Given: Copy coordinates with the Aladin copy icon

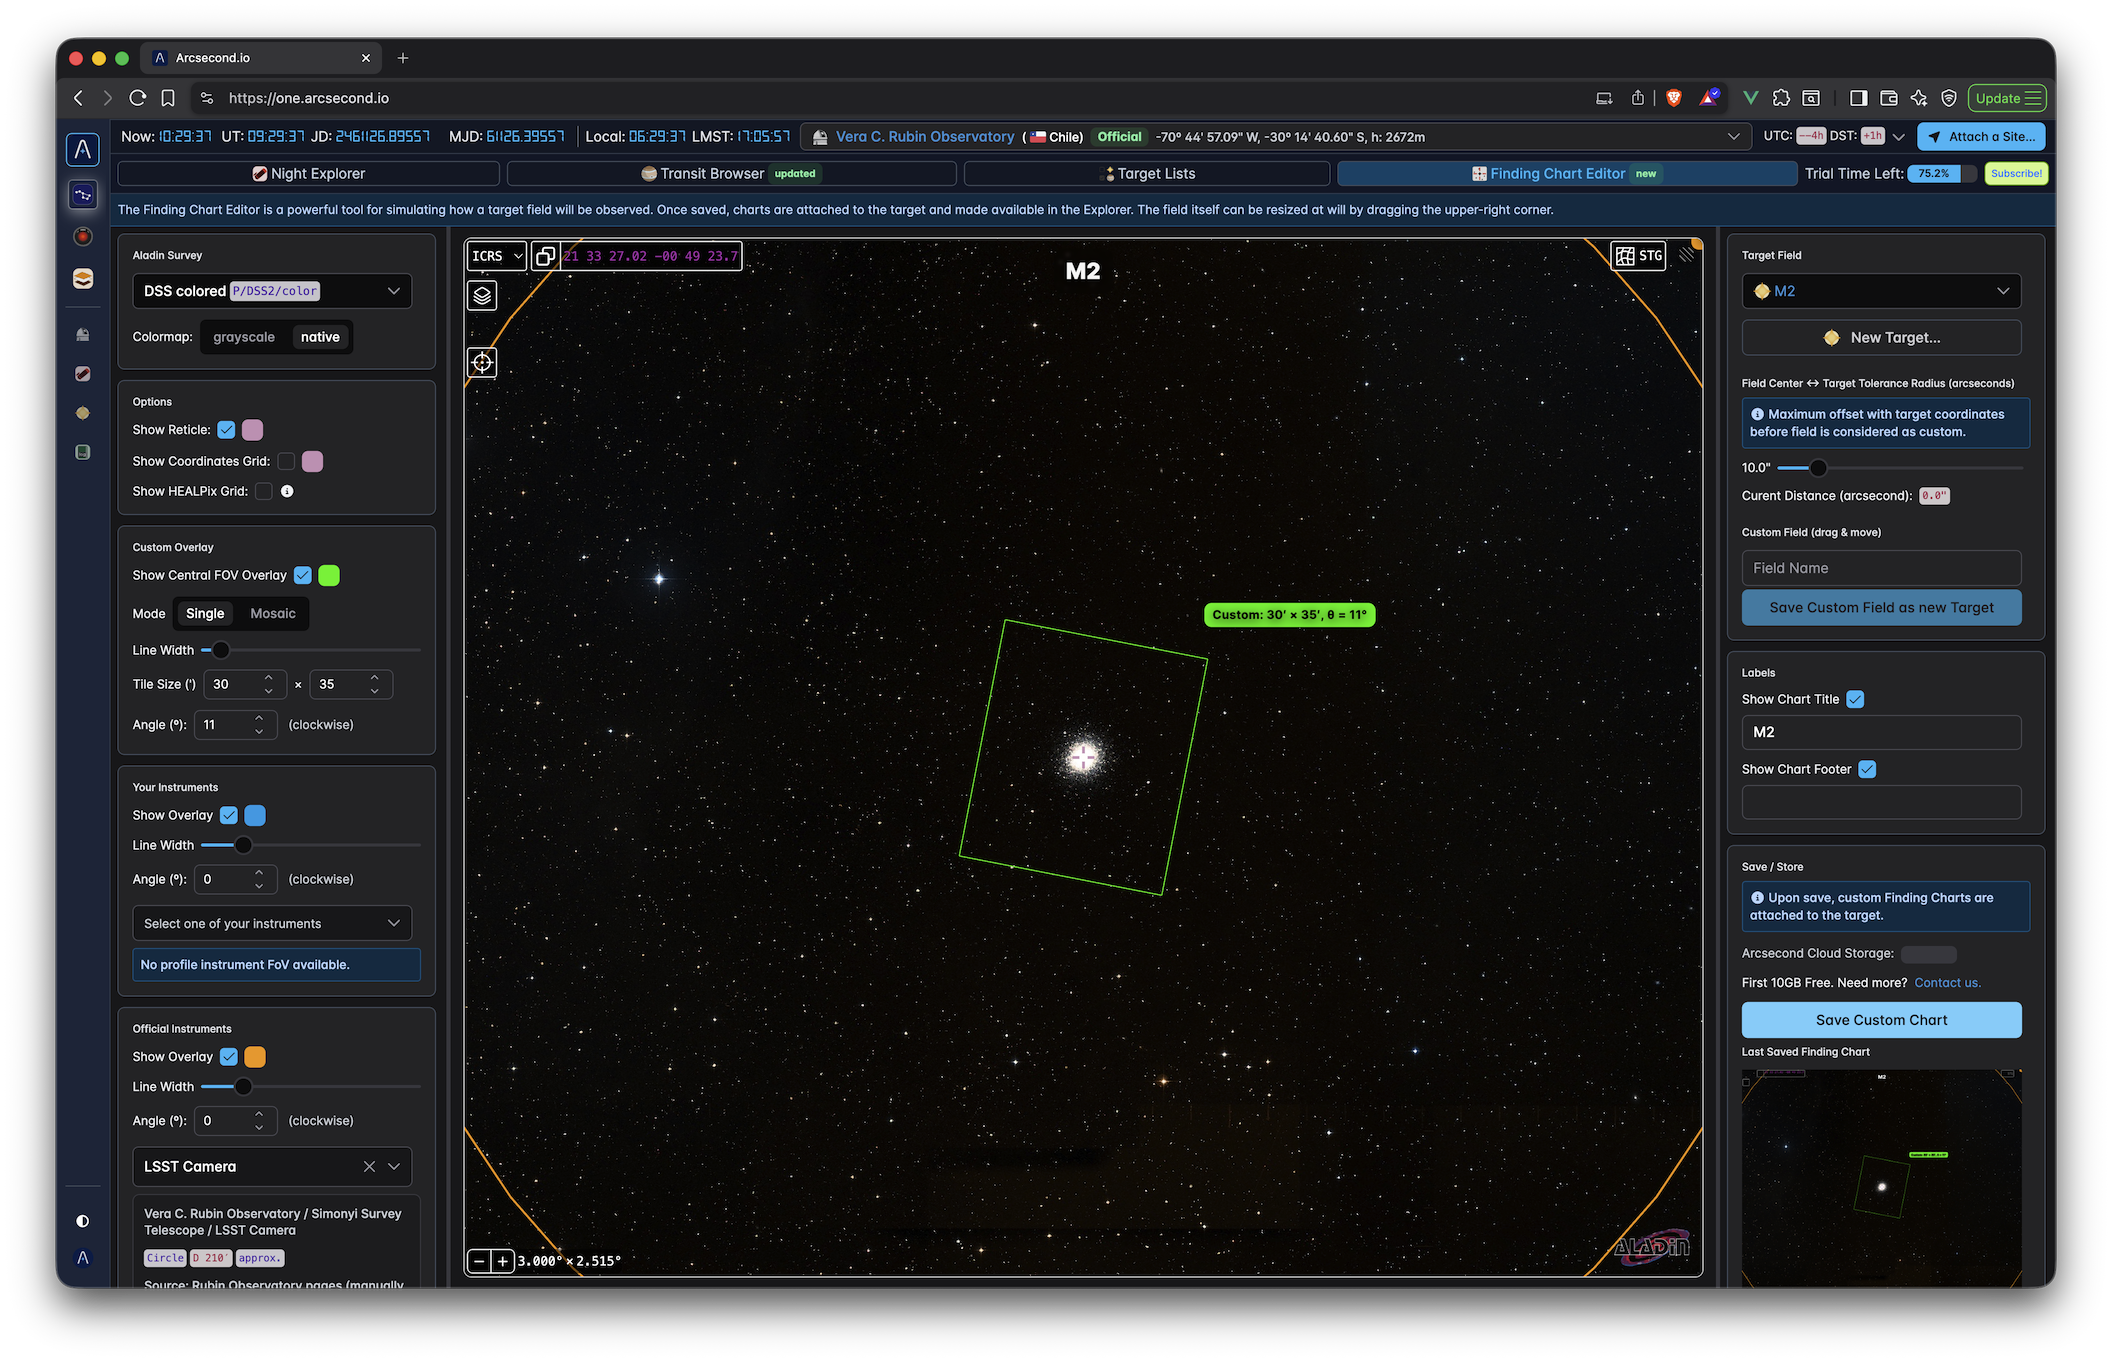Looking at the screenshot, I should [x=545, y=256].
